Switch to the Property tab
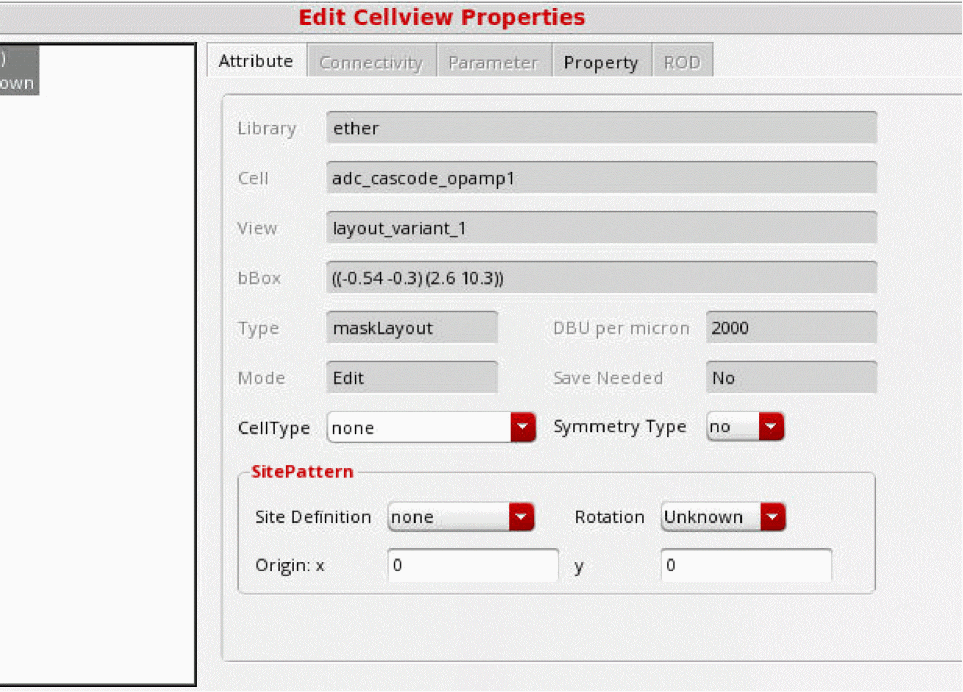Image resolution: width=963 pixels, height=692 pixels. [x=600, y=62]
